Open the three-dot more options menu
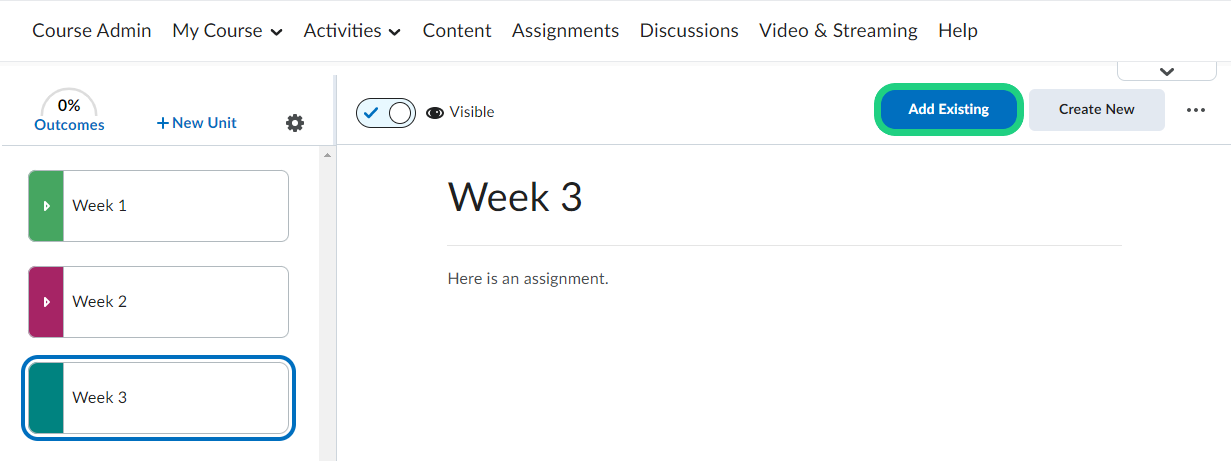Screen dimensions: 1231x461 (1196, 110)
